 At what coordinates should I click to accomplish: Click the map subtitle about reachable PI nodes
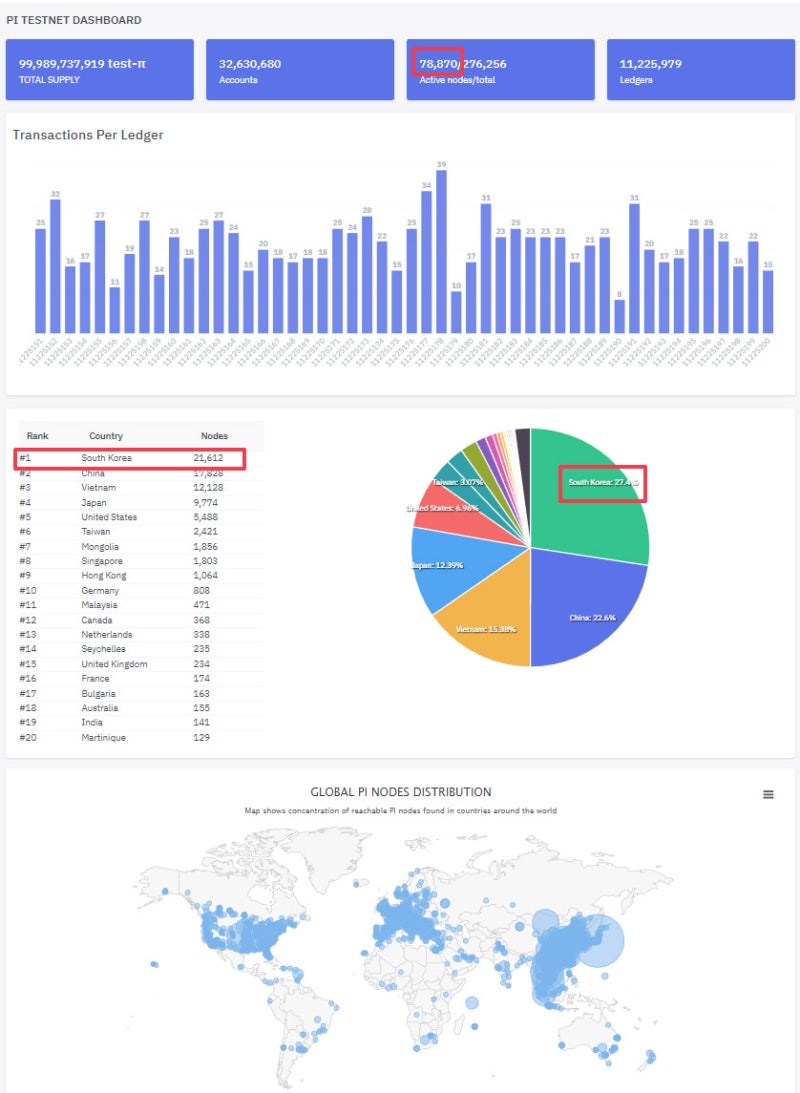(401, 811)
